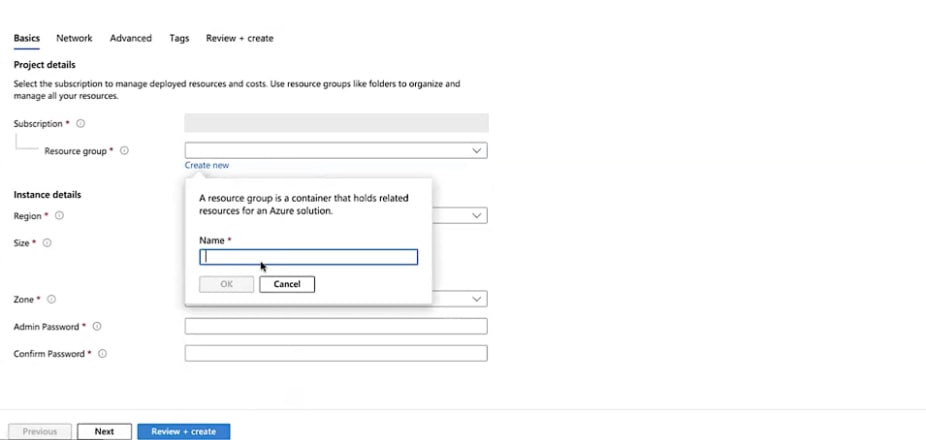Click the Create new link
This screenshot has width=926, height=440.
(207, 165)
